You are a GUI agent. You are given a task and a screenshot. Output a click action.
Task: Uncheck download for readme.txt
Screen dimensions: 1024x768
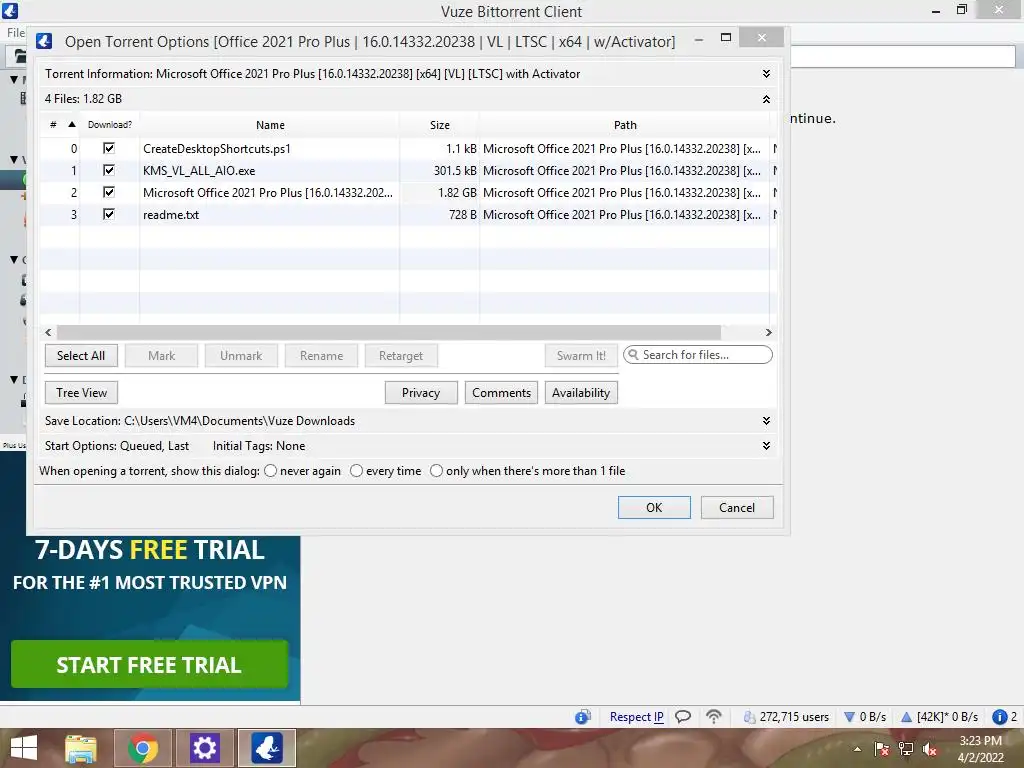pyautogui.click(x=109, y=214)
